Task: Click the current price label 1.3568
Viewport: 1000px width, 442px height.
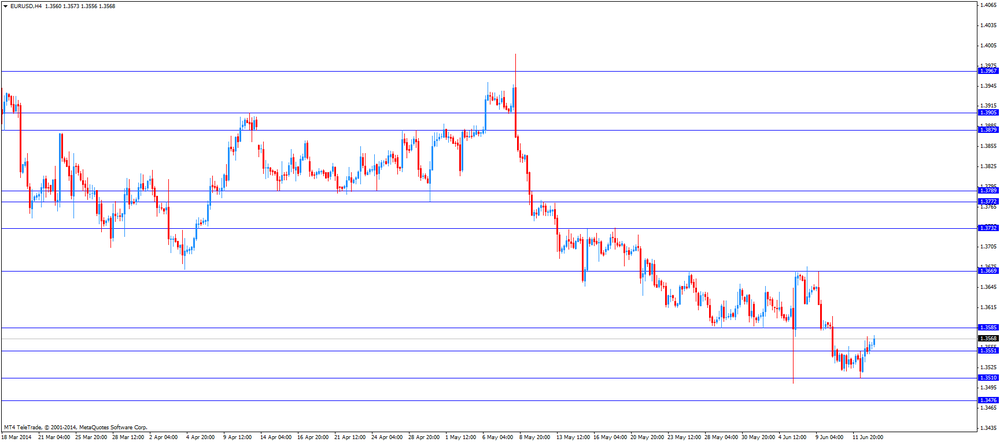Action: 988,339
